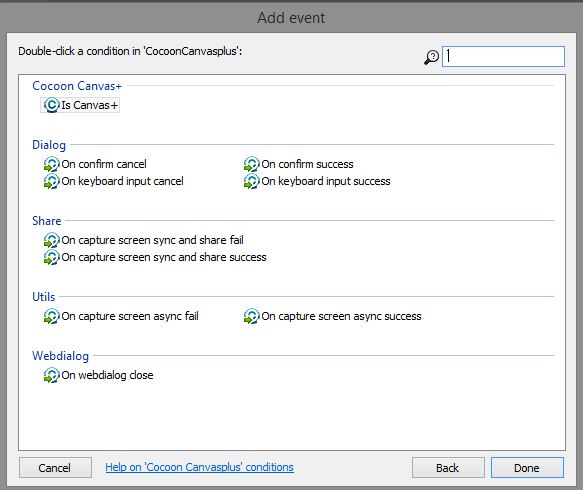This screenshot has height=490, width=583.
Task: Click the On capture screen sync and share success icon
Action: pos(51,257)
